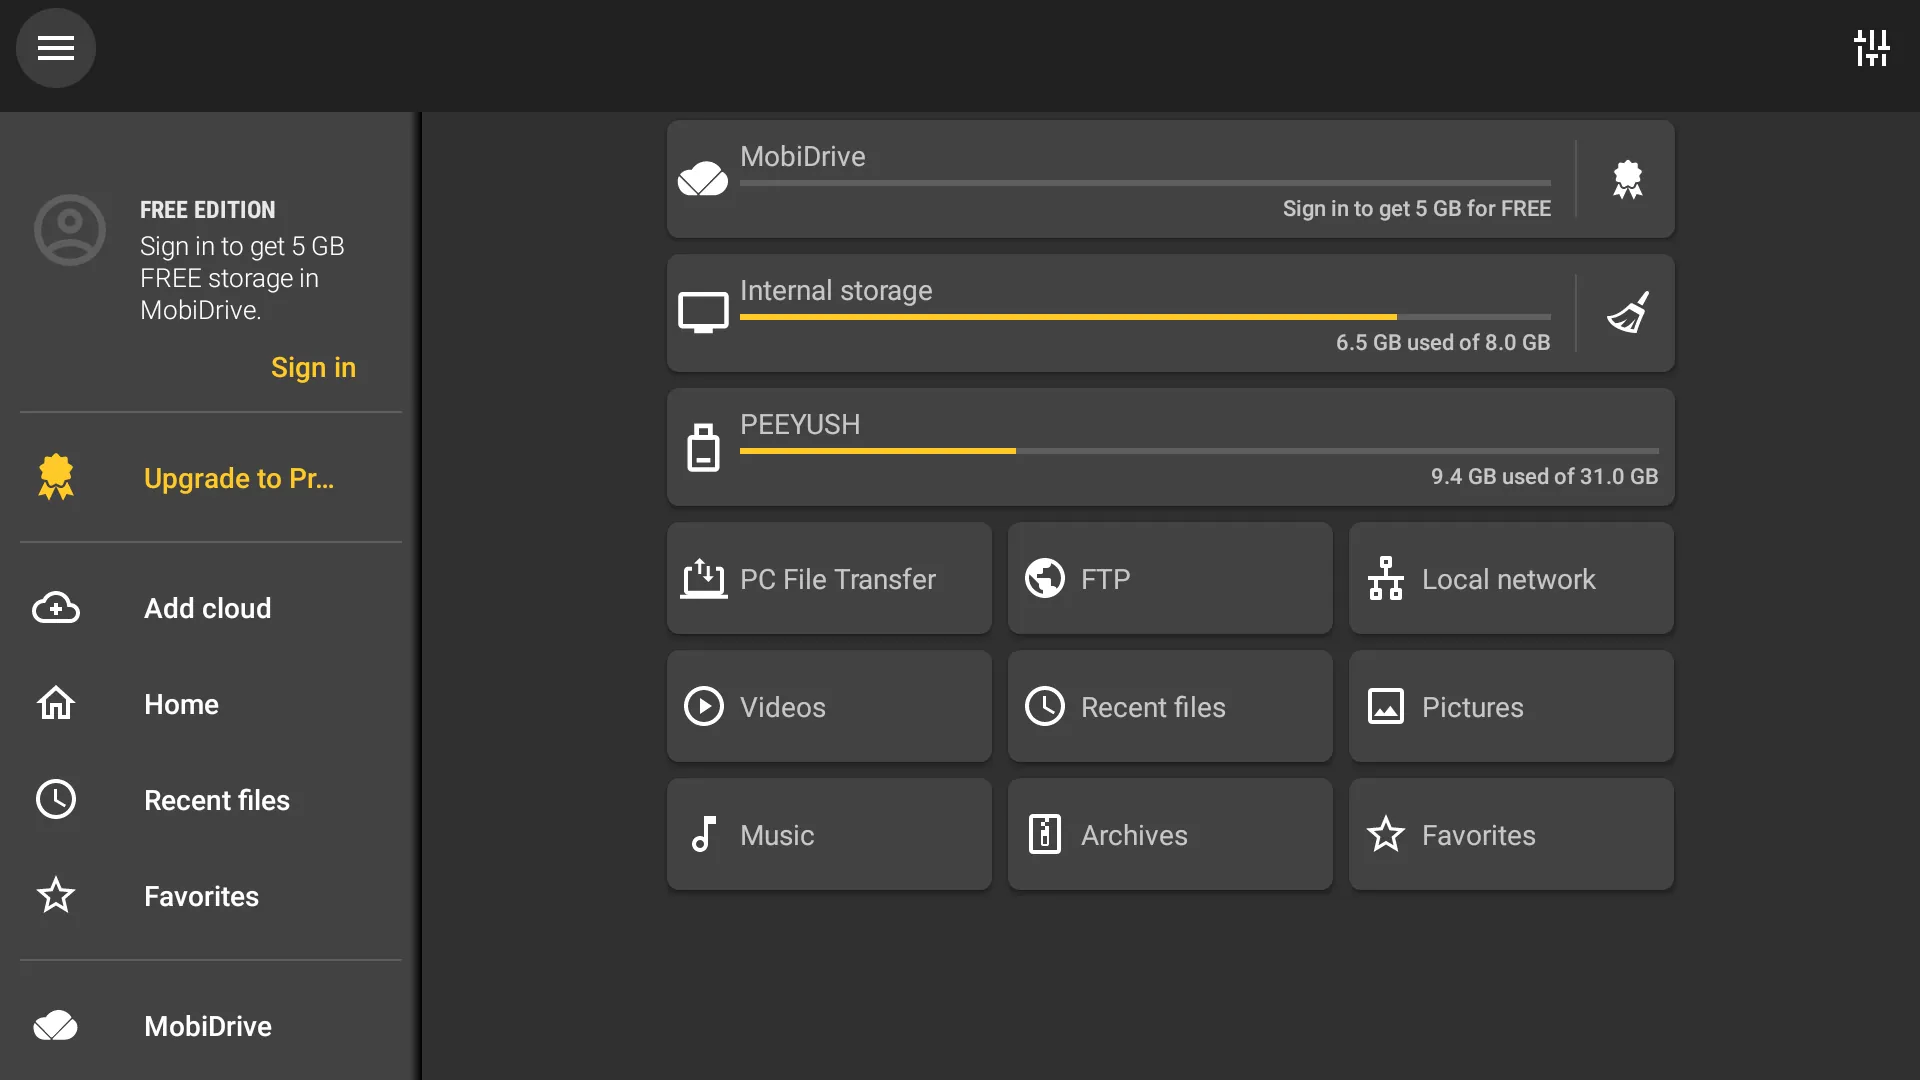
Task: Open the Favorites tile in the grid
Action: click(1511, 834)
